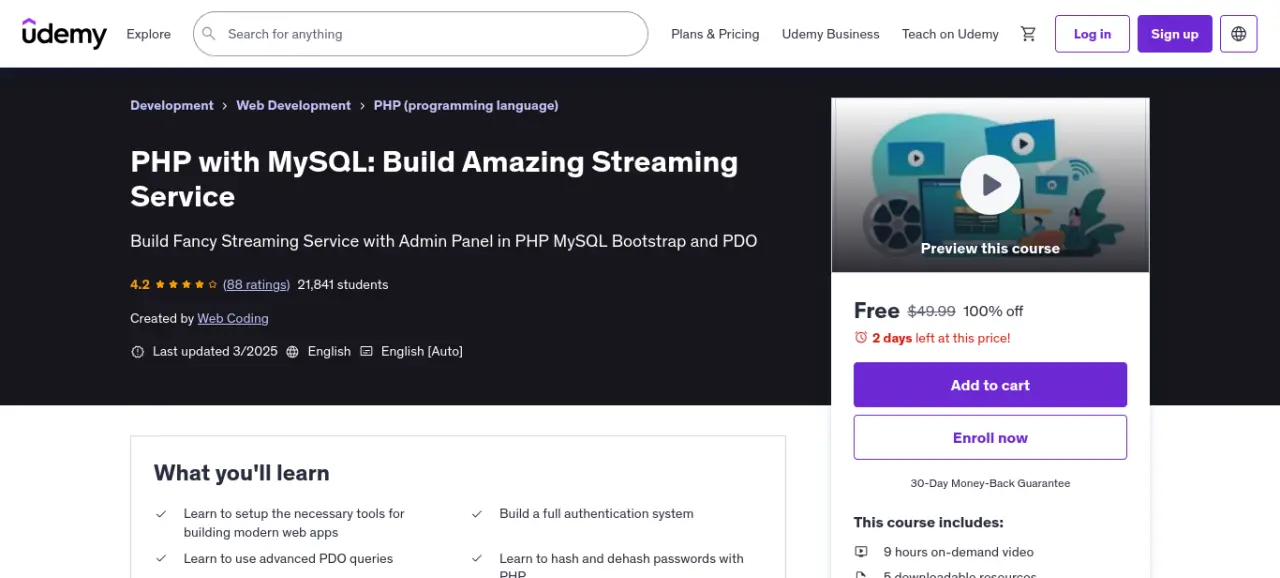Open the Web Development breadcrumb link
The image size is (1280, 578).
pos(293,106)
